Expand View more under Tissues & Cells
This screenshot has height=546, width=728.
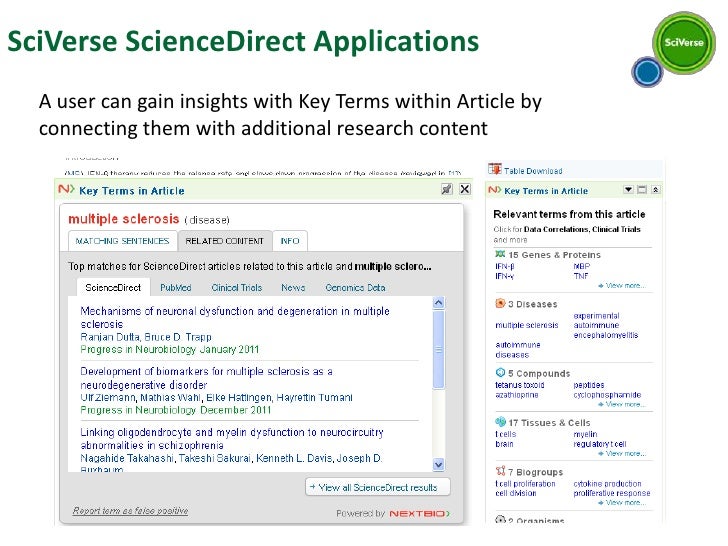[622, 454]
